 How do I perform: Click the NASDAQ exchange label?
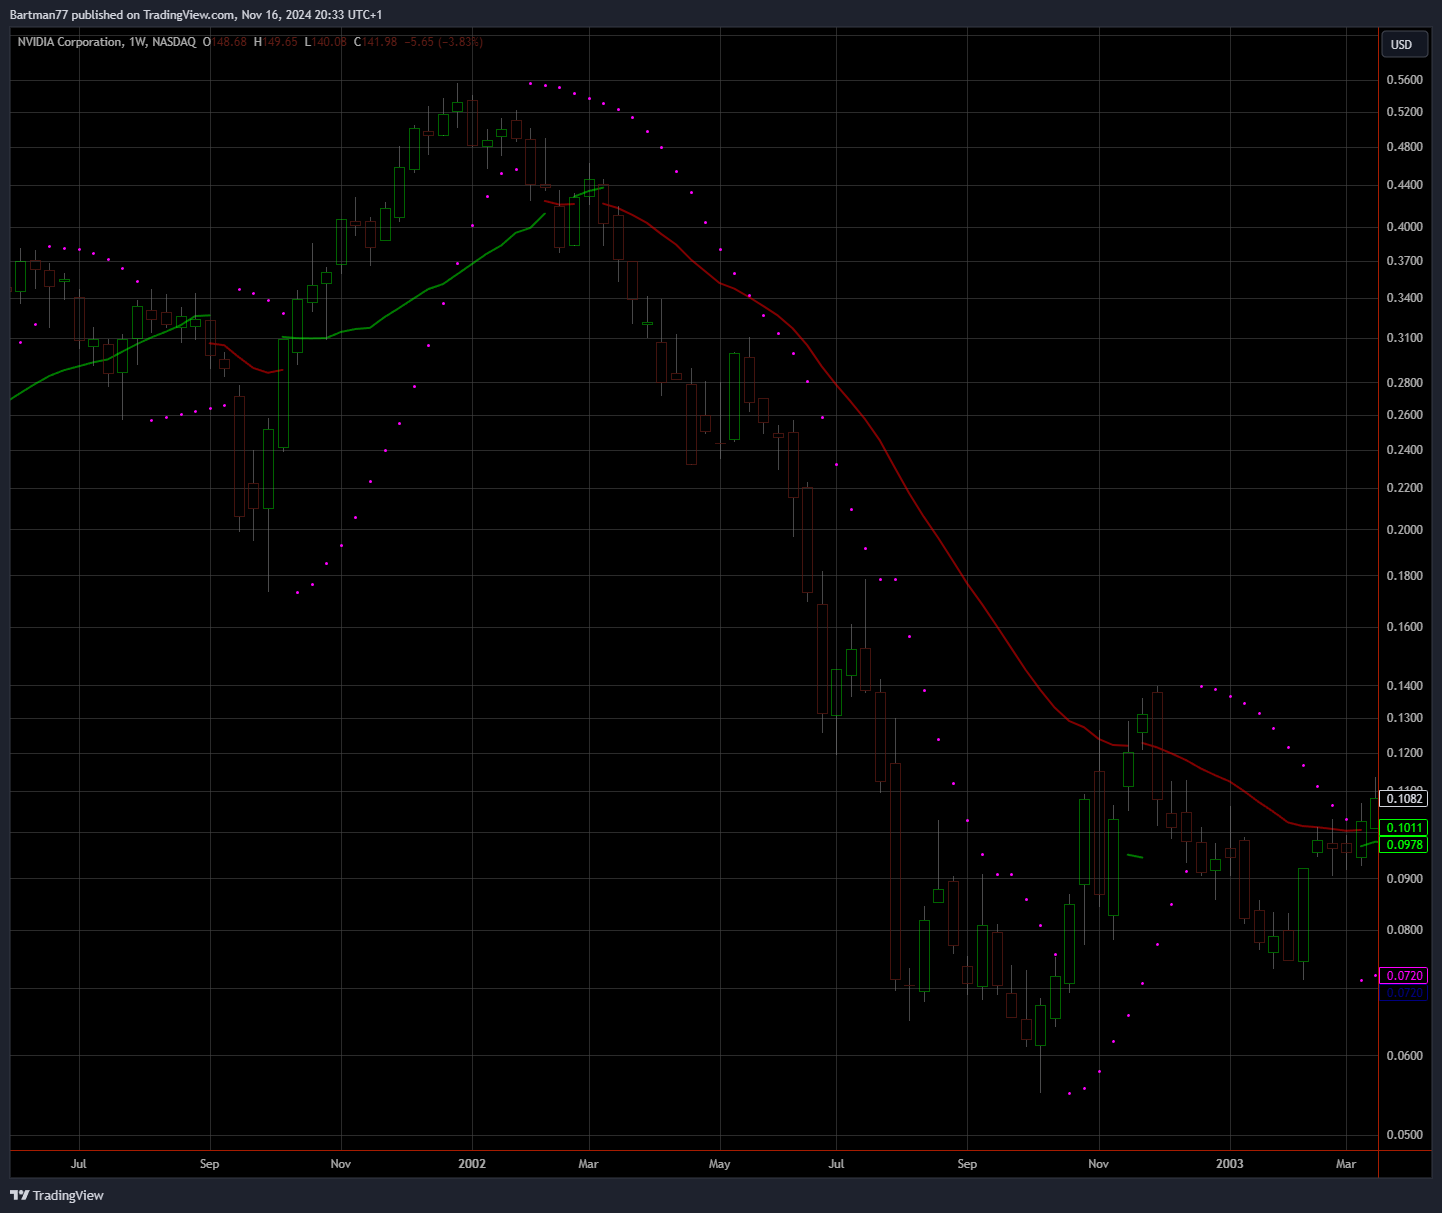pyautogui.click(x=174, y=42)
